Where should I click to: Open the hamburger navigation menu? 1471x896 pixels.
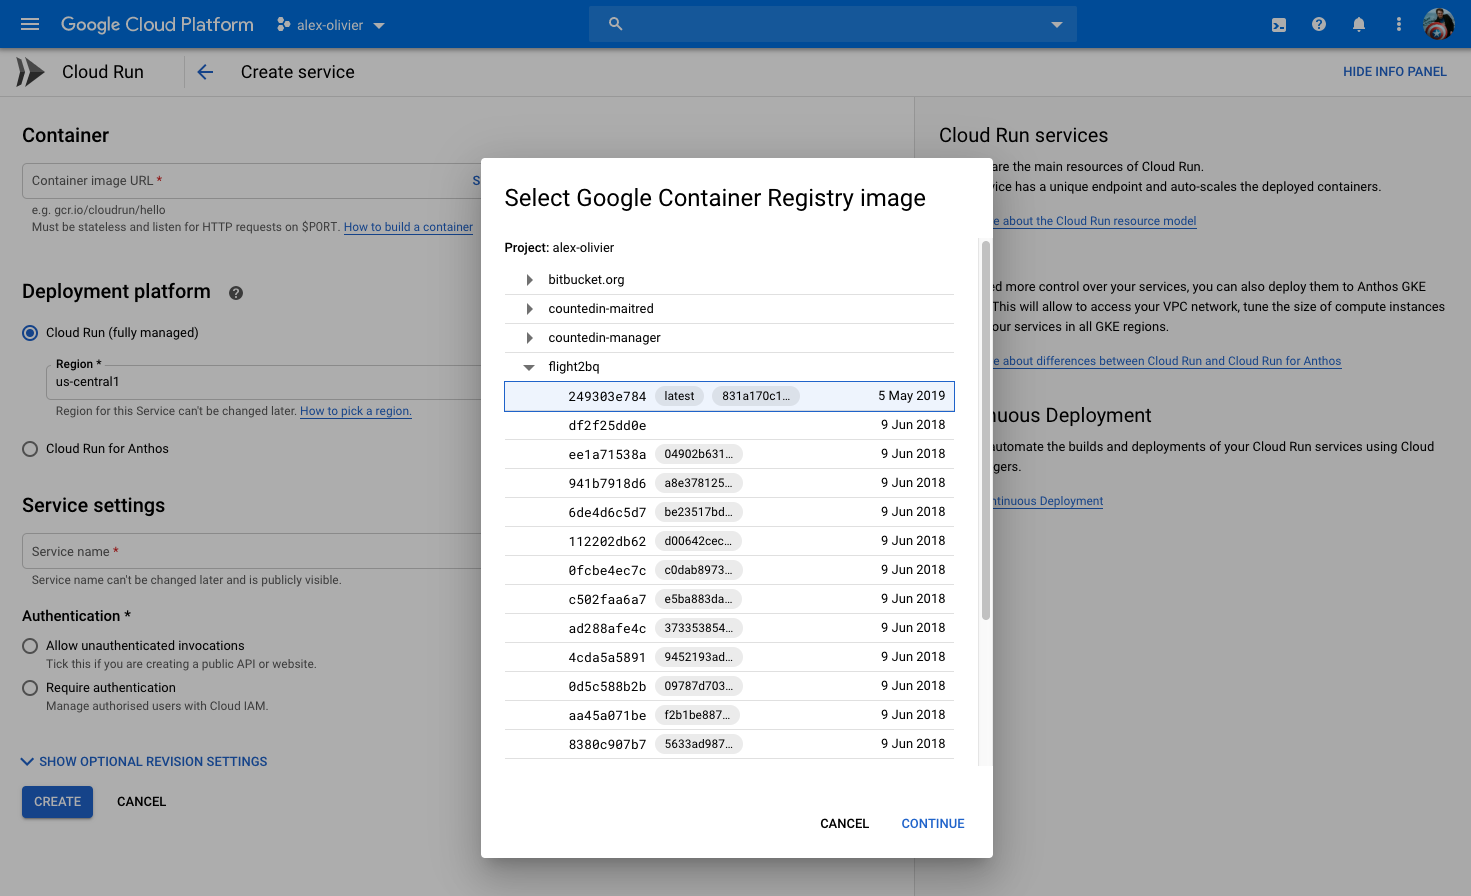[30, 24]
